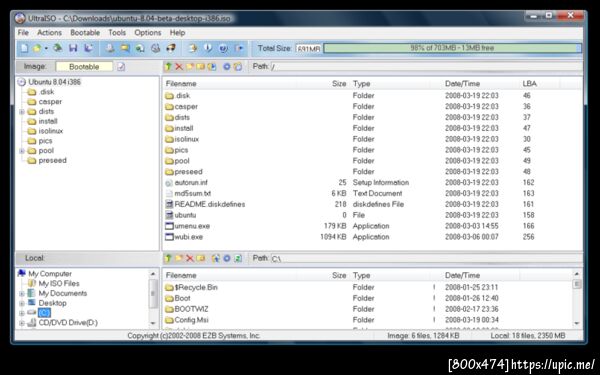Expand the (C:) drive node
Viewport: 600px width, 375px height.
(22, 313)
